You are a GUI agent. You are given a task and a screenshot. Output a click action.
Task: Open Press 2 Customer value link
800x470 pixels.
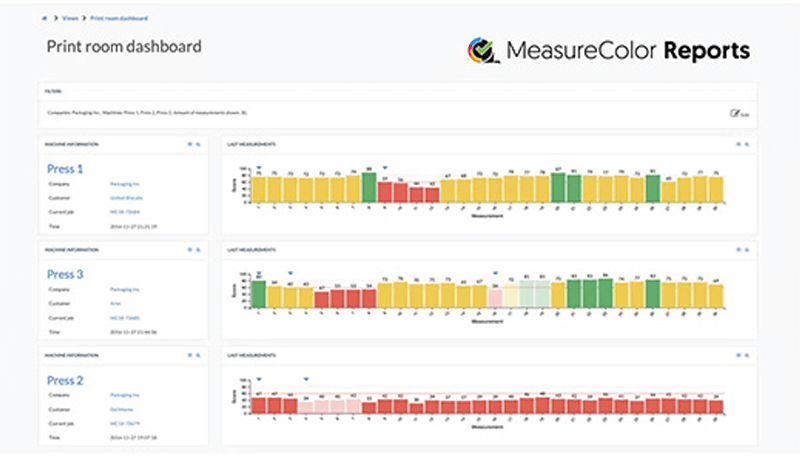[121, 409]
